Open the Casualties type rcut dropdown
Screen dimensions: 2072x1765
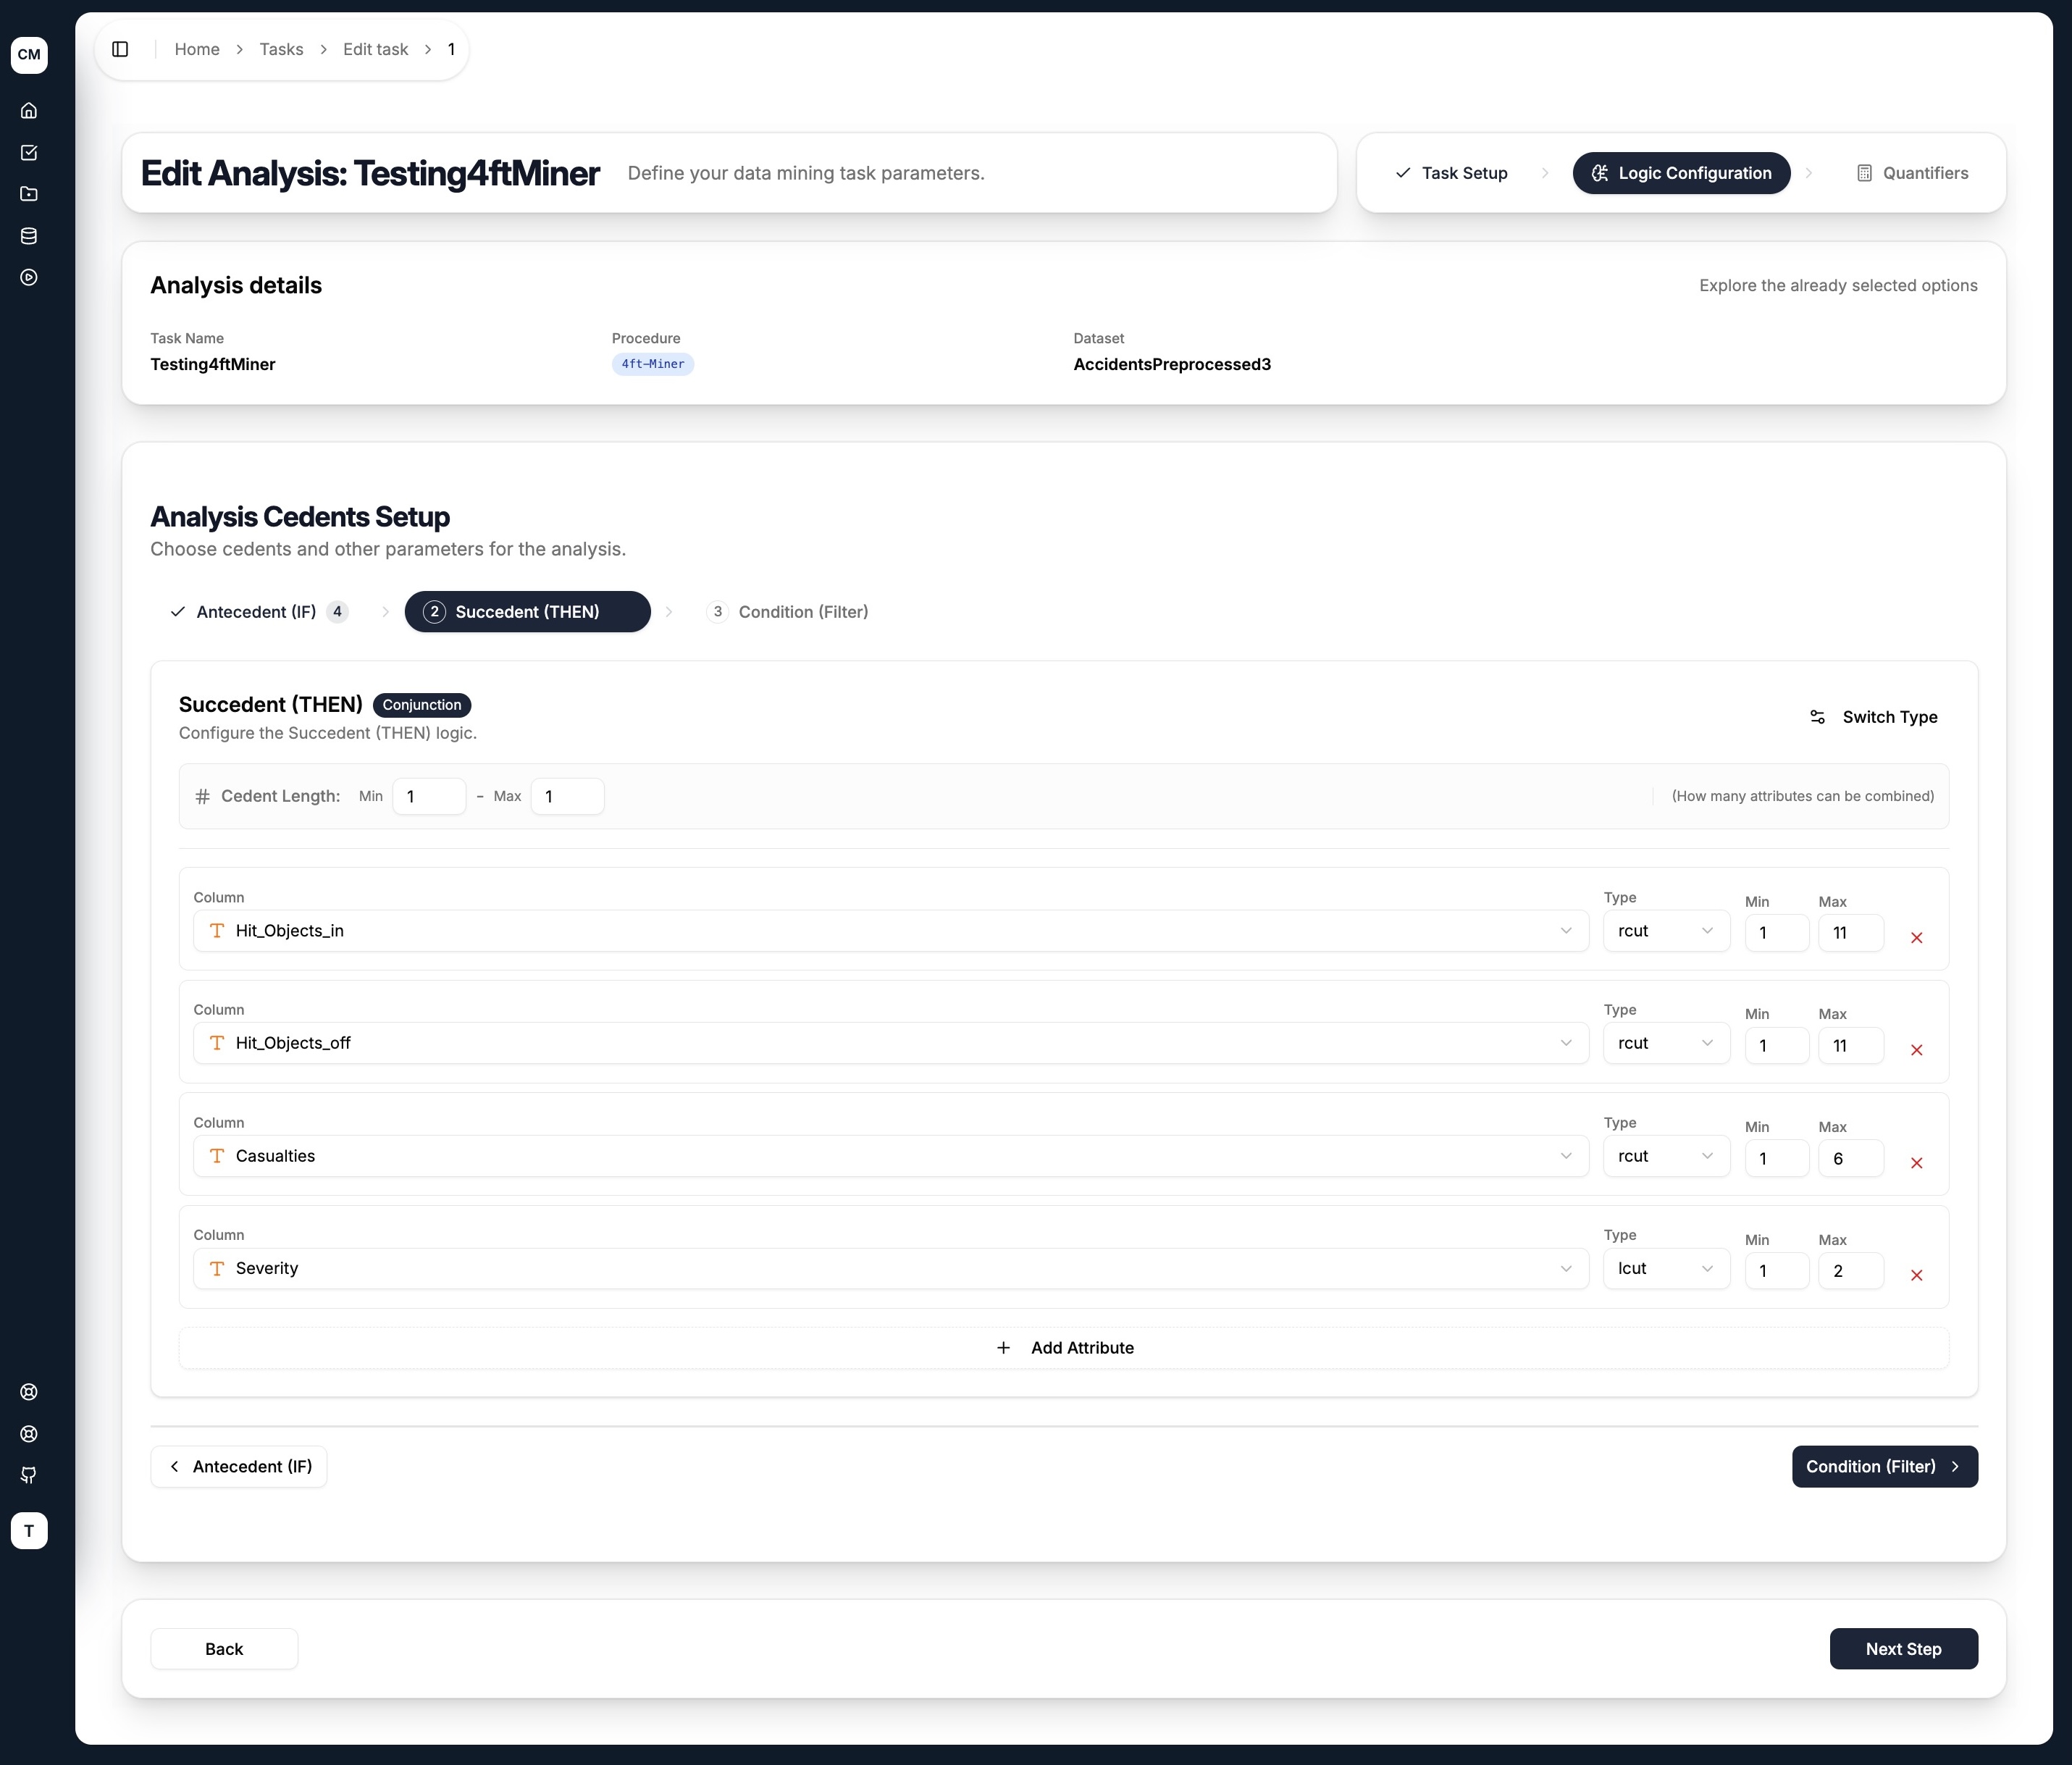pyautogui.click(x=1666, y=1156)
